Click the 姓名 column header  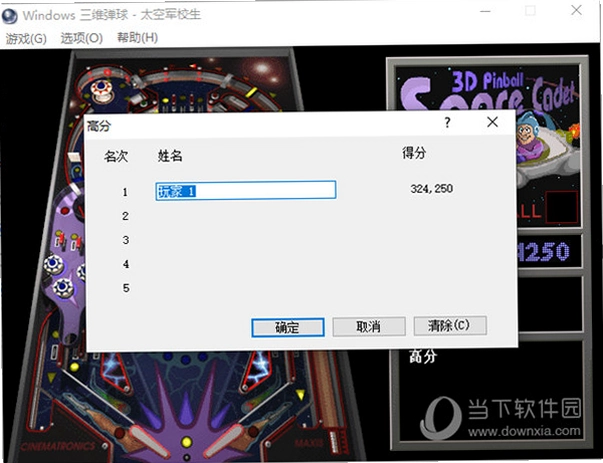coord(170,156)
